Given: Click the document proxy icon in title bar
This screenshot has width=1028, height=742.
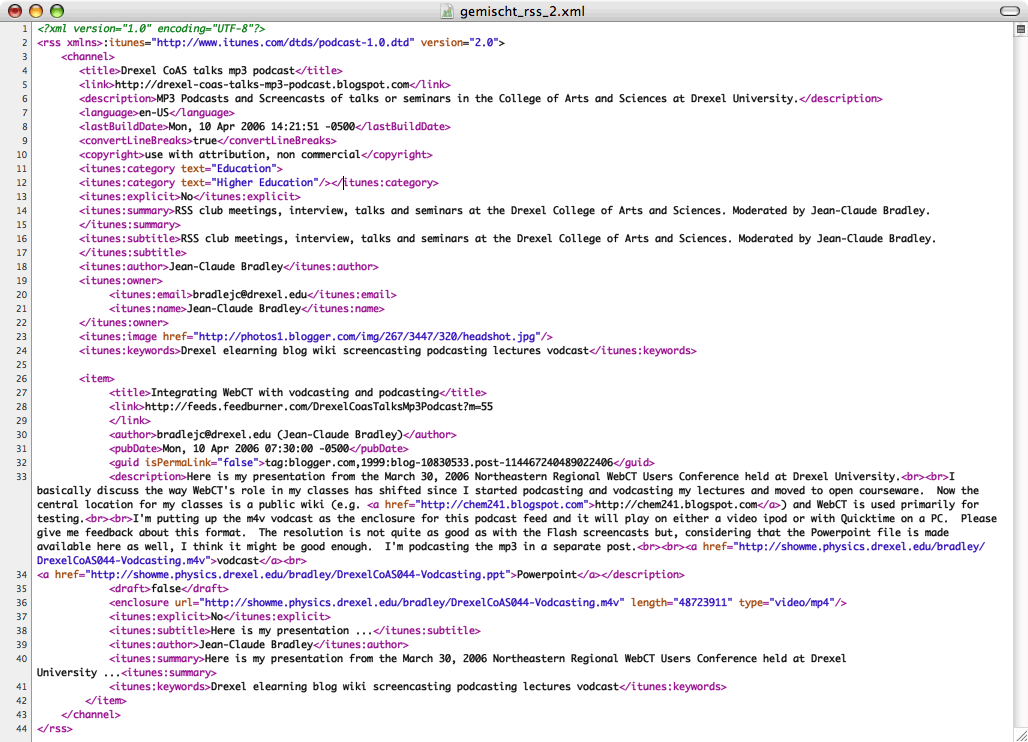Looking at the screenshot, I should 451,10.
